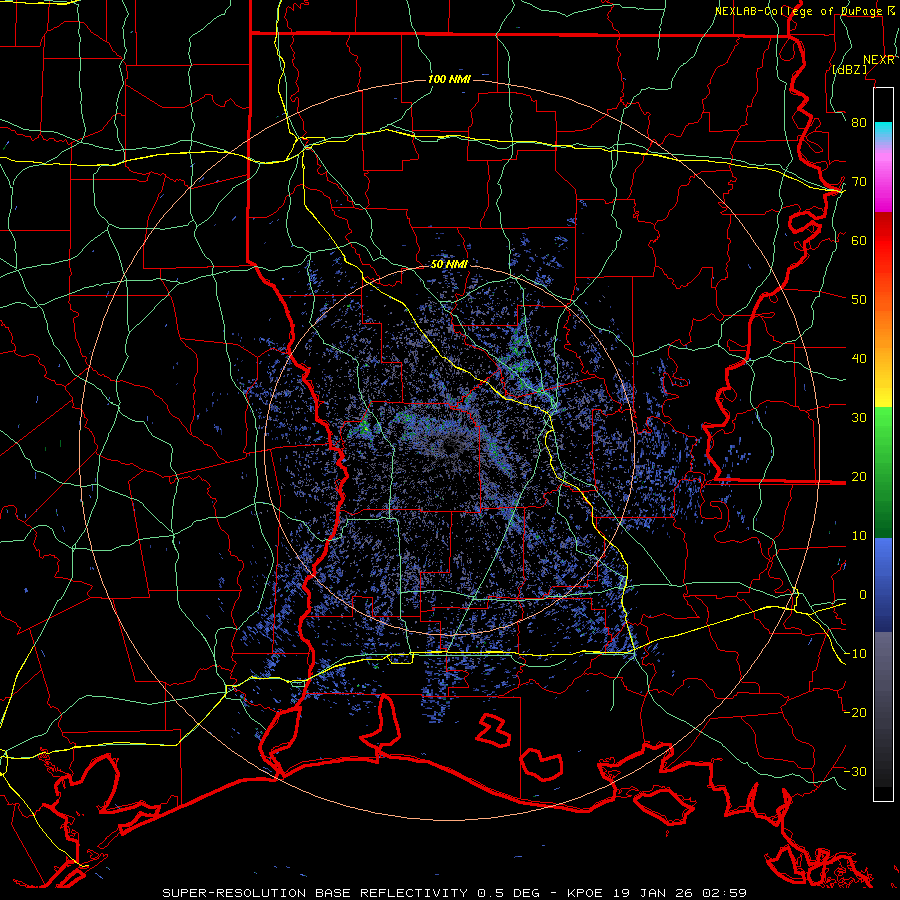
Task: Click the [dBZ] unit label
Action: point(849,70)
